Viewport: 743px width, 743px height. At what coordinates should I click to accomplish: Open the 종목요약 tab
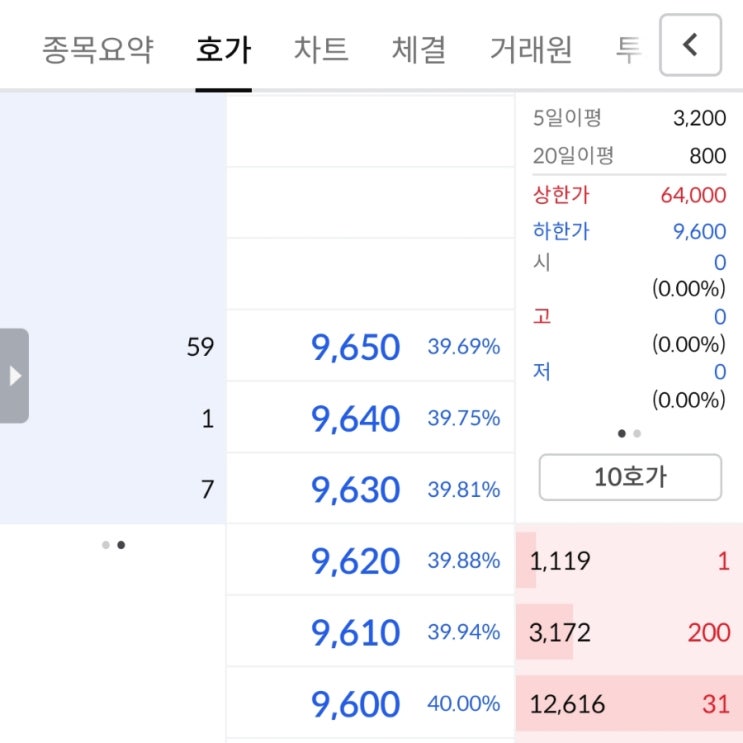coord(98,49)
